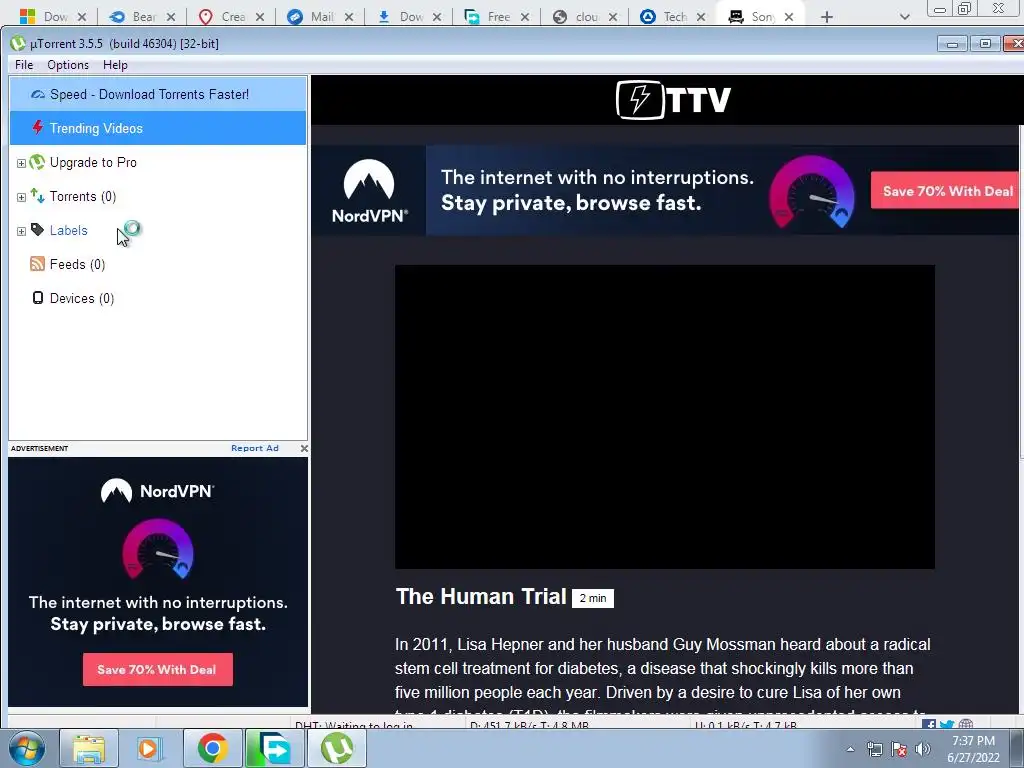The image size is (1024, 768).
Task: Click the Devices phone icon
Action: tap(38, 298)
